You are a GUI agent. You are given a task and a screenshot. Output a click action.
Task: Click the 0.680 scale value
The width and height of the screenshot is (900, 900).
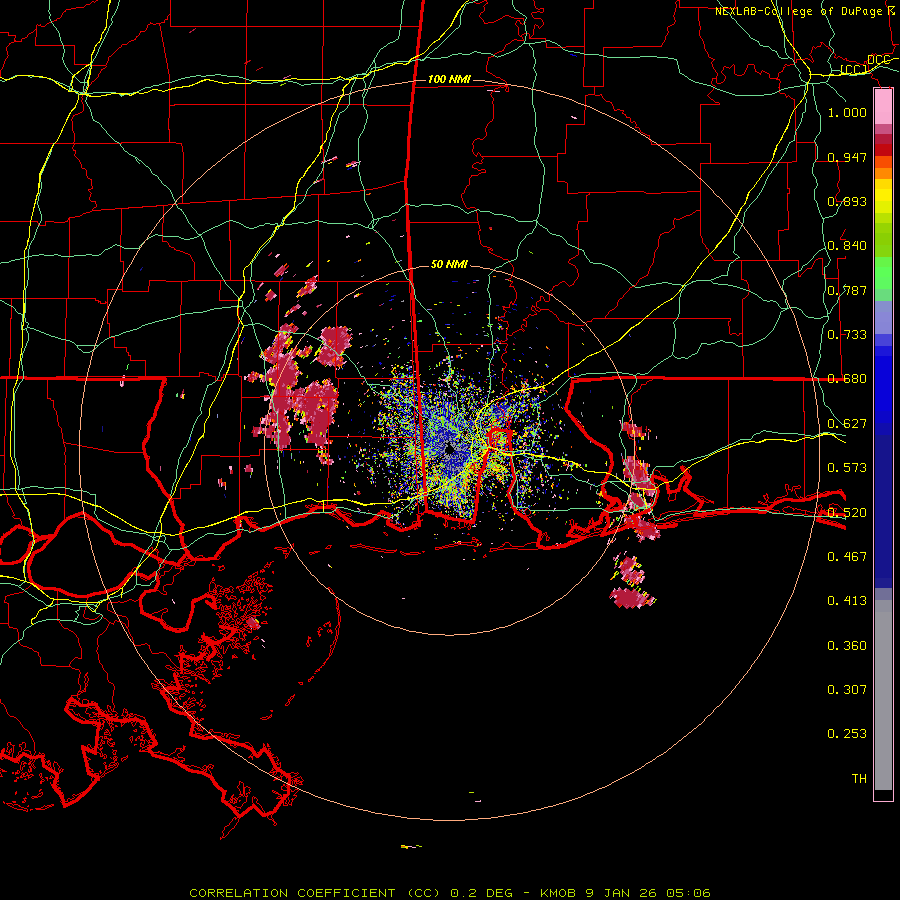[847, 379]
